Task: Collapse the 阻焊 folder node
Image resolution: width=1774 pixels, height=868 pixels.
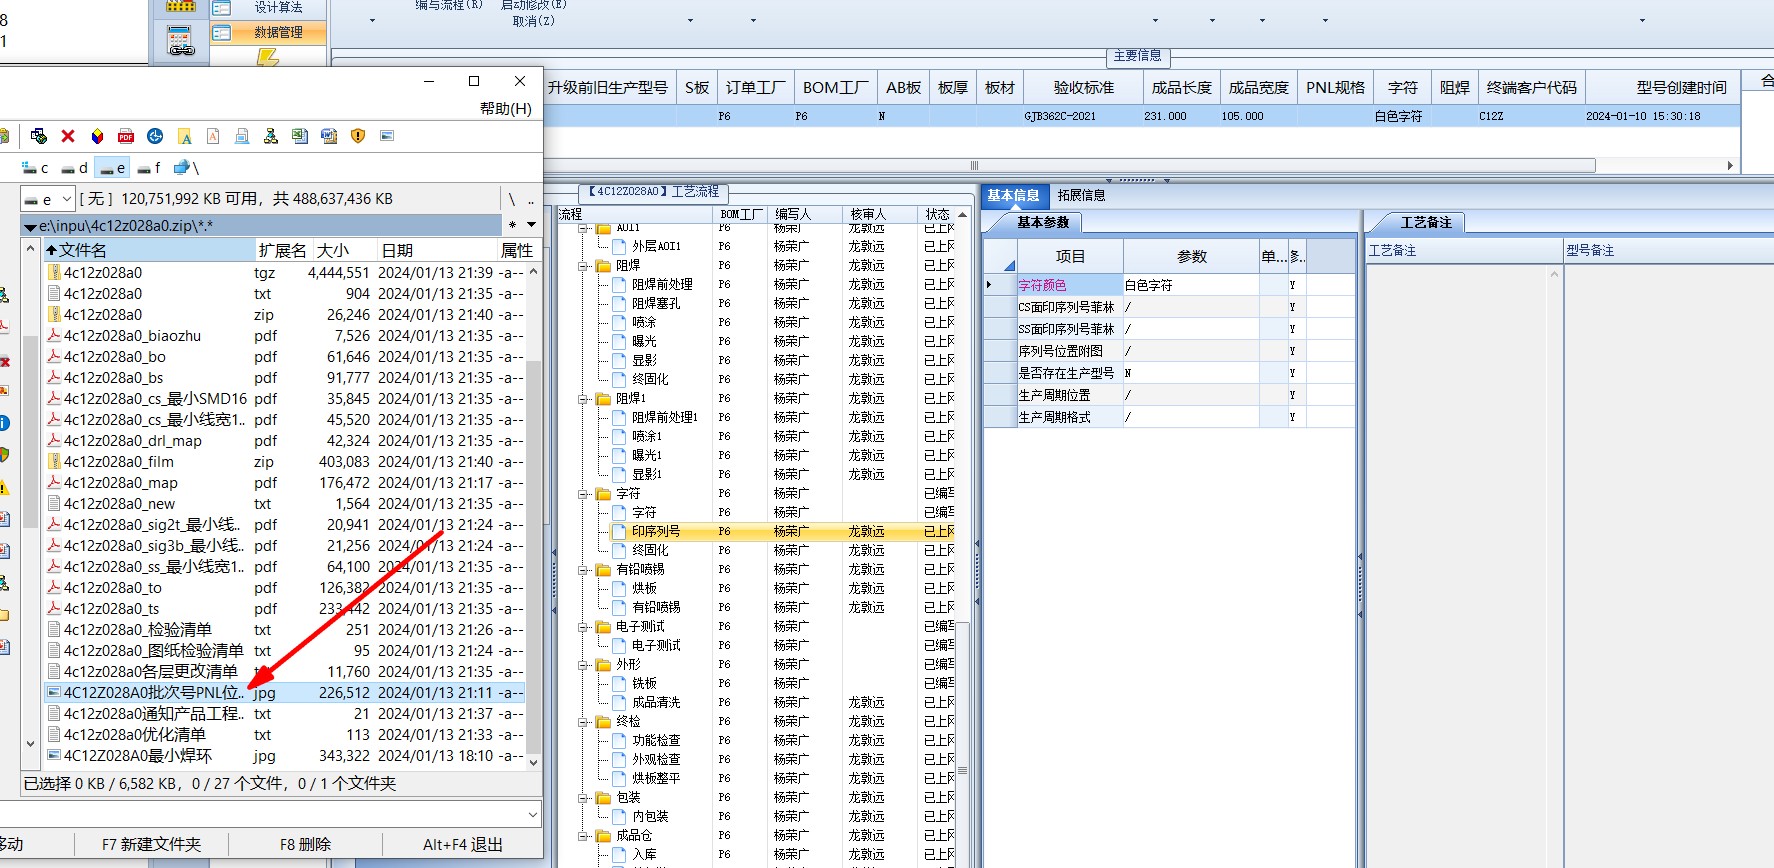Action: (x=583, y=266)
